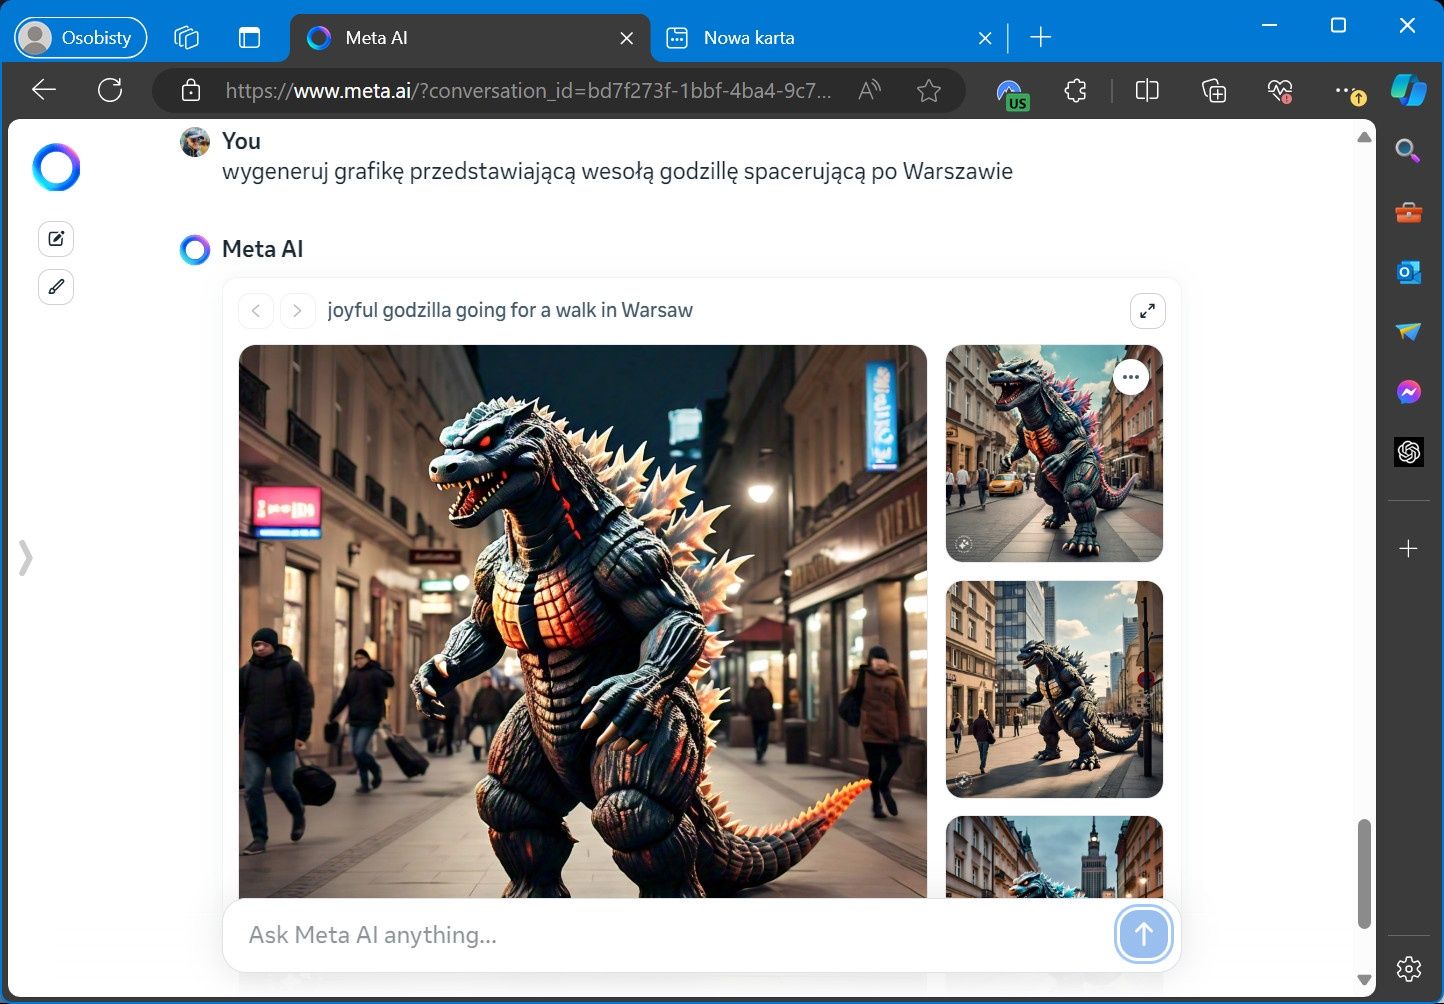Image resolution: width=1444 pixels, height=1004 pixels.
Task: Open the extension with US badge
Action: point(1012,93)
